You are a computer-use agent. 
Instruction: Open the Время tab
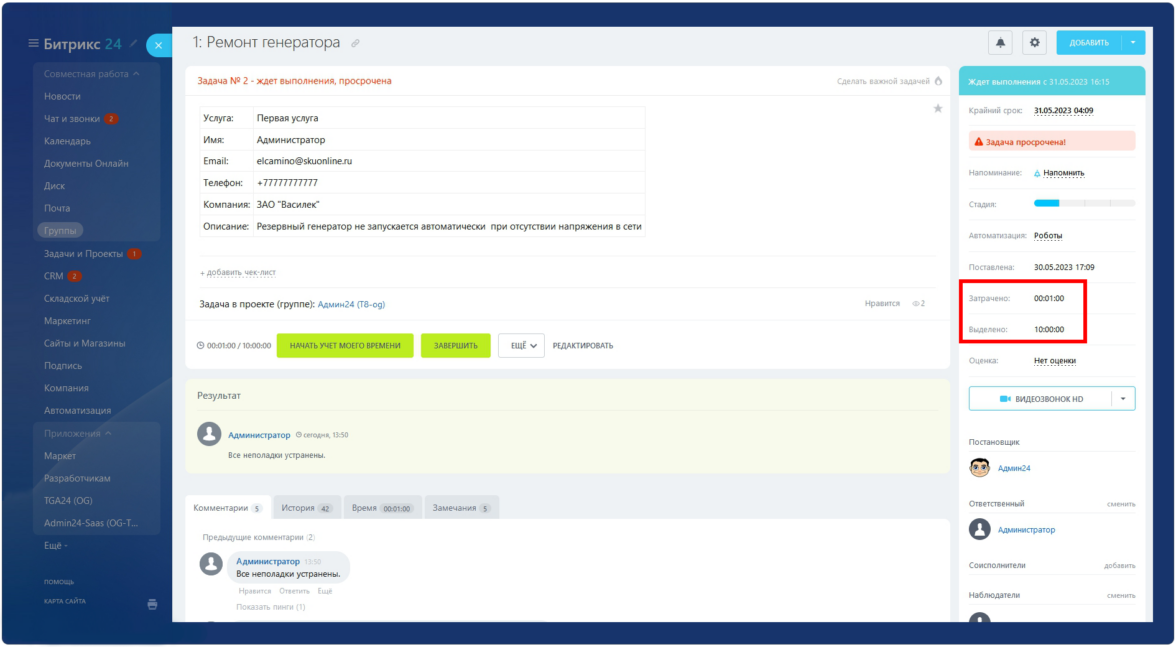click(x=382, y=508)
